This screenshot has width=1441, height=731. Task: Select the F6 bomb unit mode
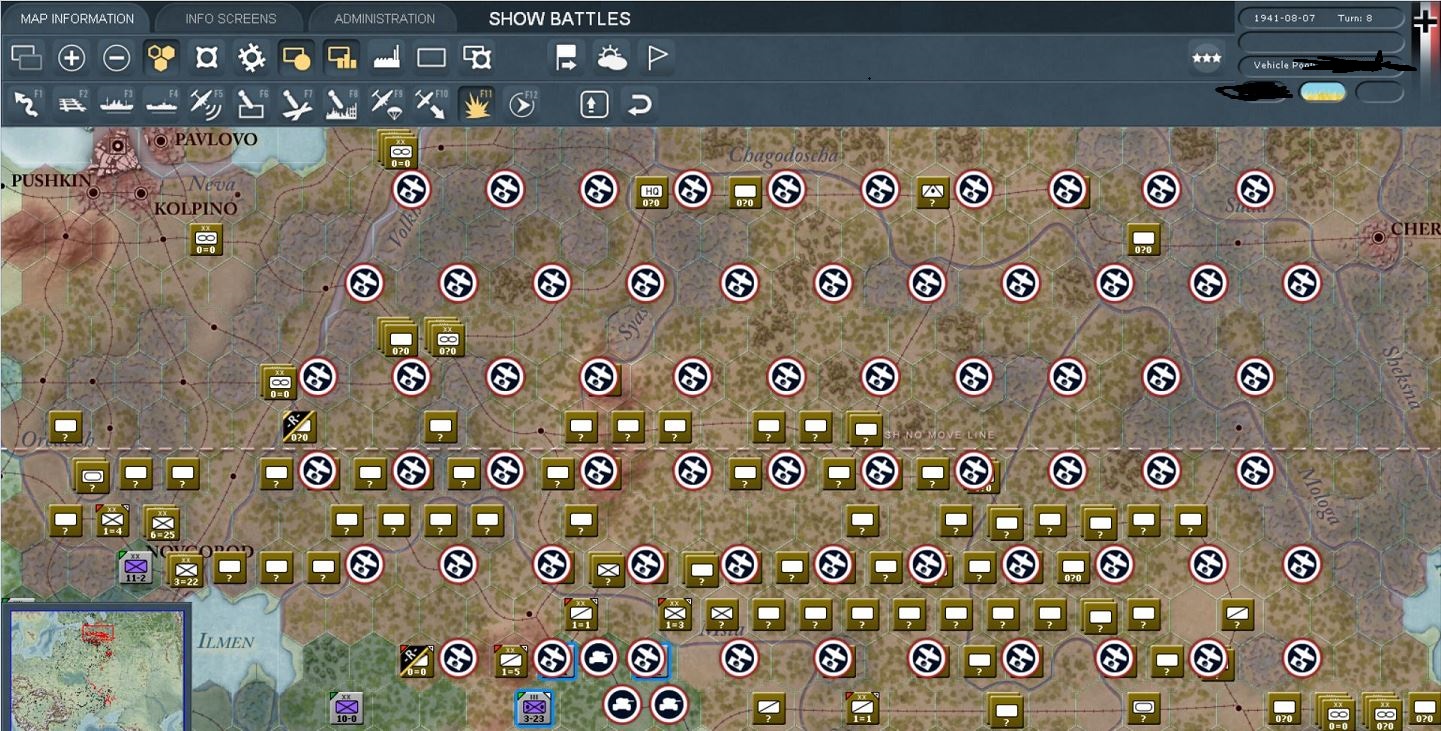(251, 103)
